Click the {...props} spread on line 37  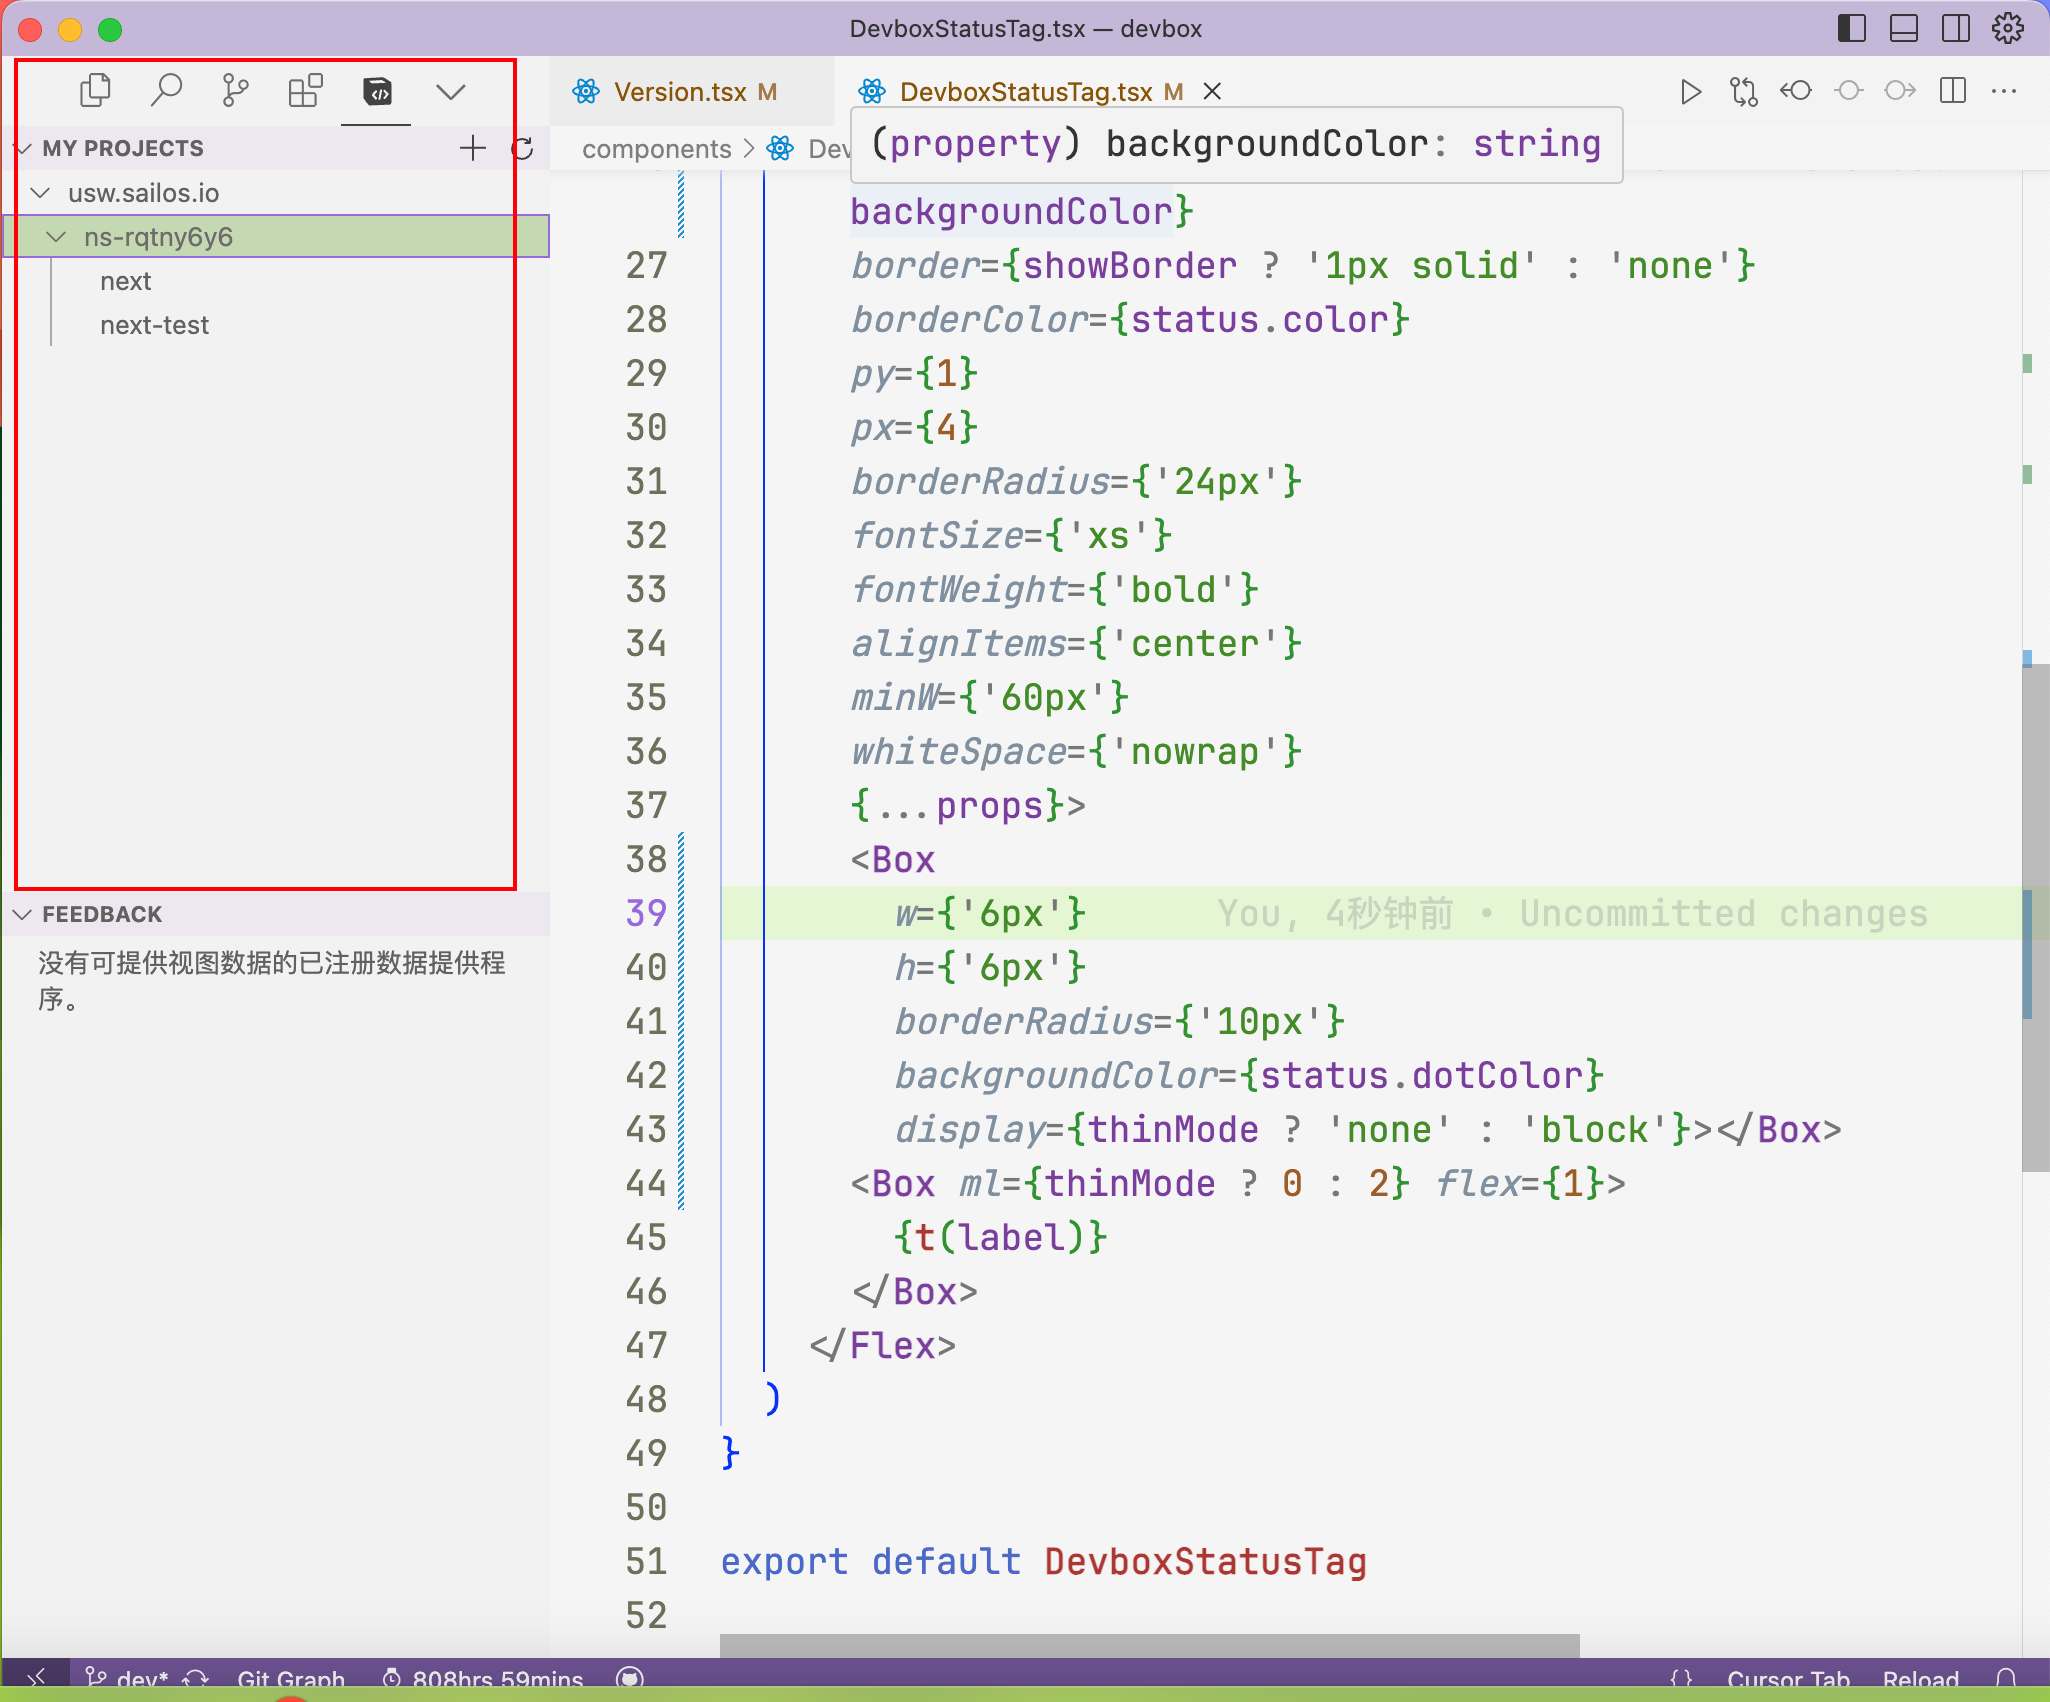(x=957, y=805)
